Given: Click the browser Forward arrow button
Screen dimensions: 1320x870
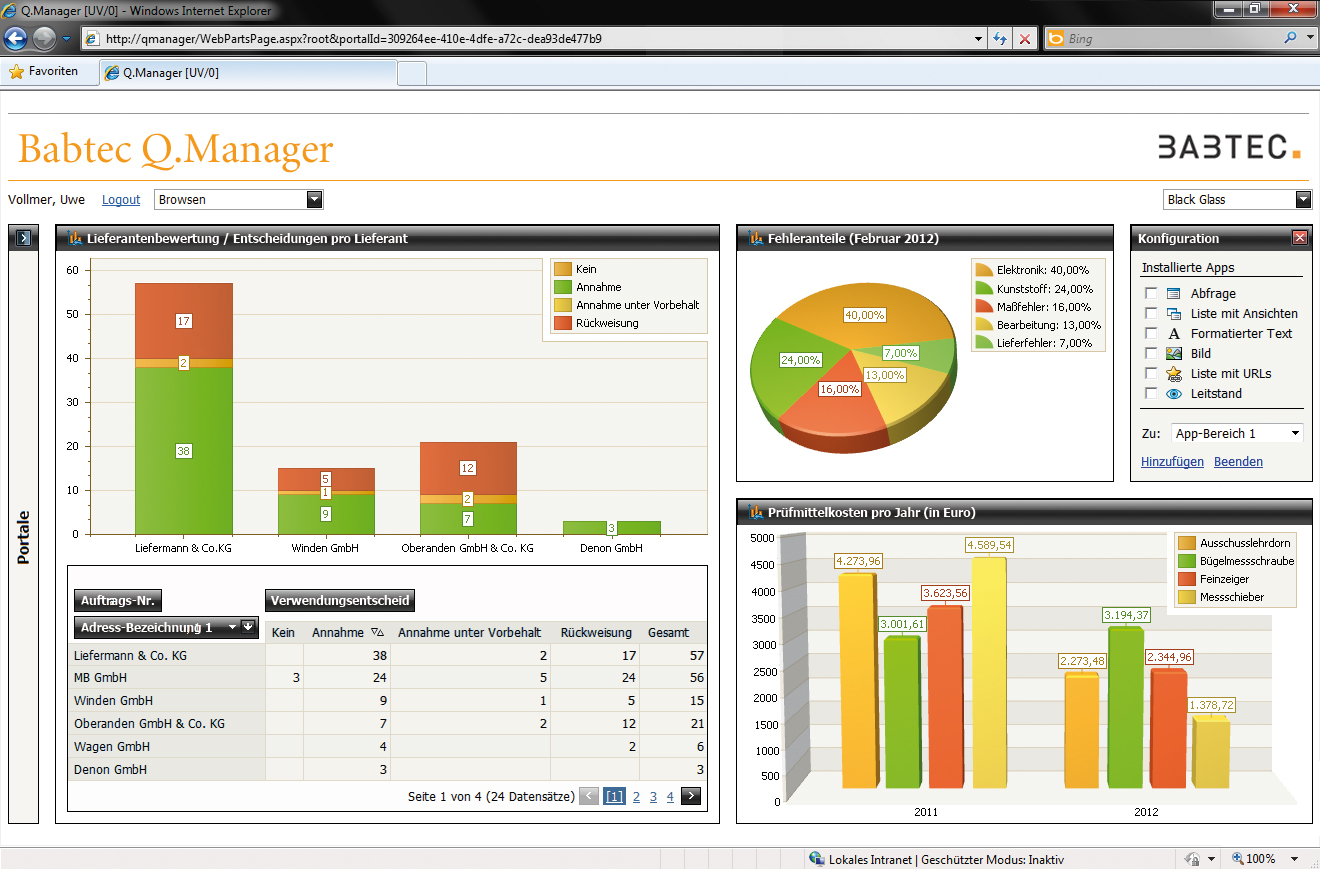Looking at the screenshot, I should (x=44, y=39).
